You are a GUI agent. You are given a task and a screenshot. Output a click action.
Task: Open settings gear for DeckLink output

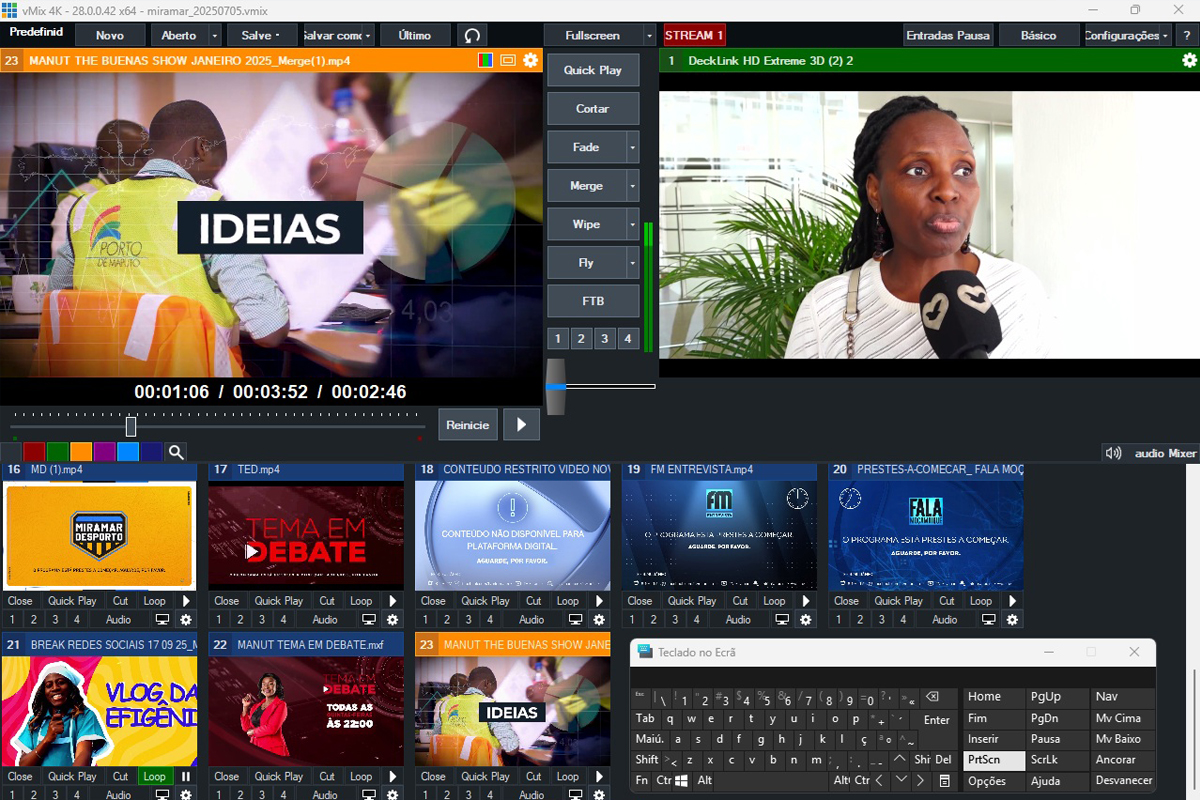pyautogui.click(x=1189, y=61)
